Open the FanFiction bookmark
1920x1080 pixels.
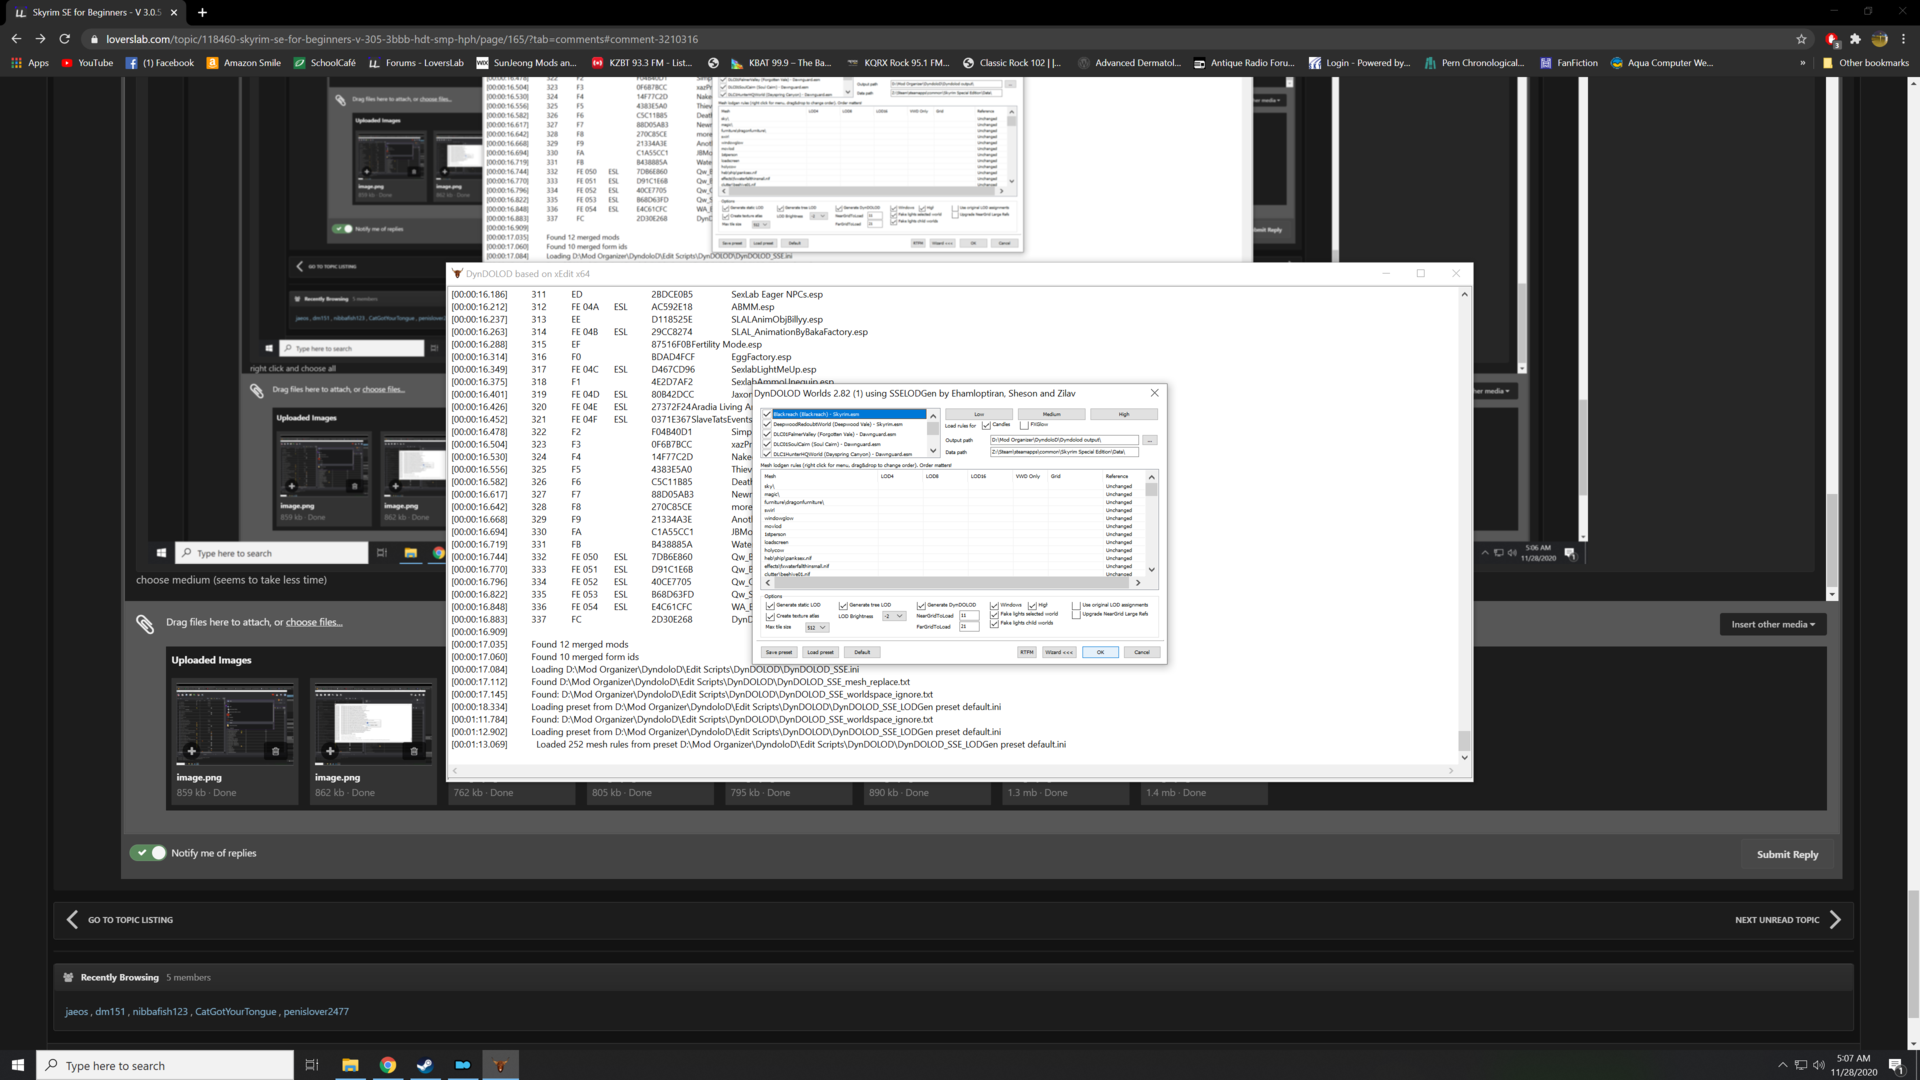click(x=1569, y=62)
